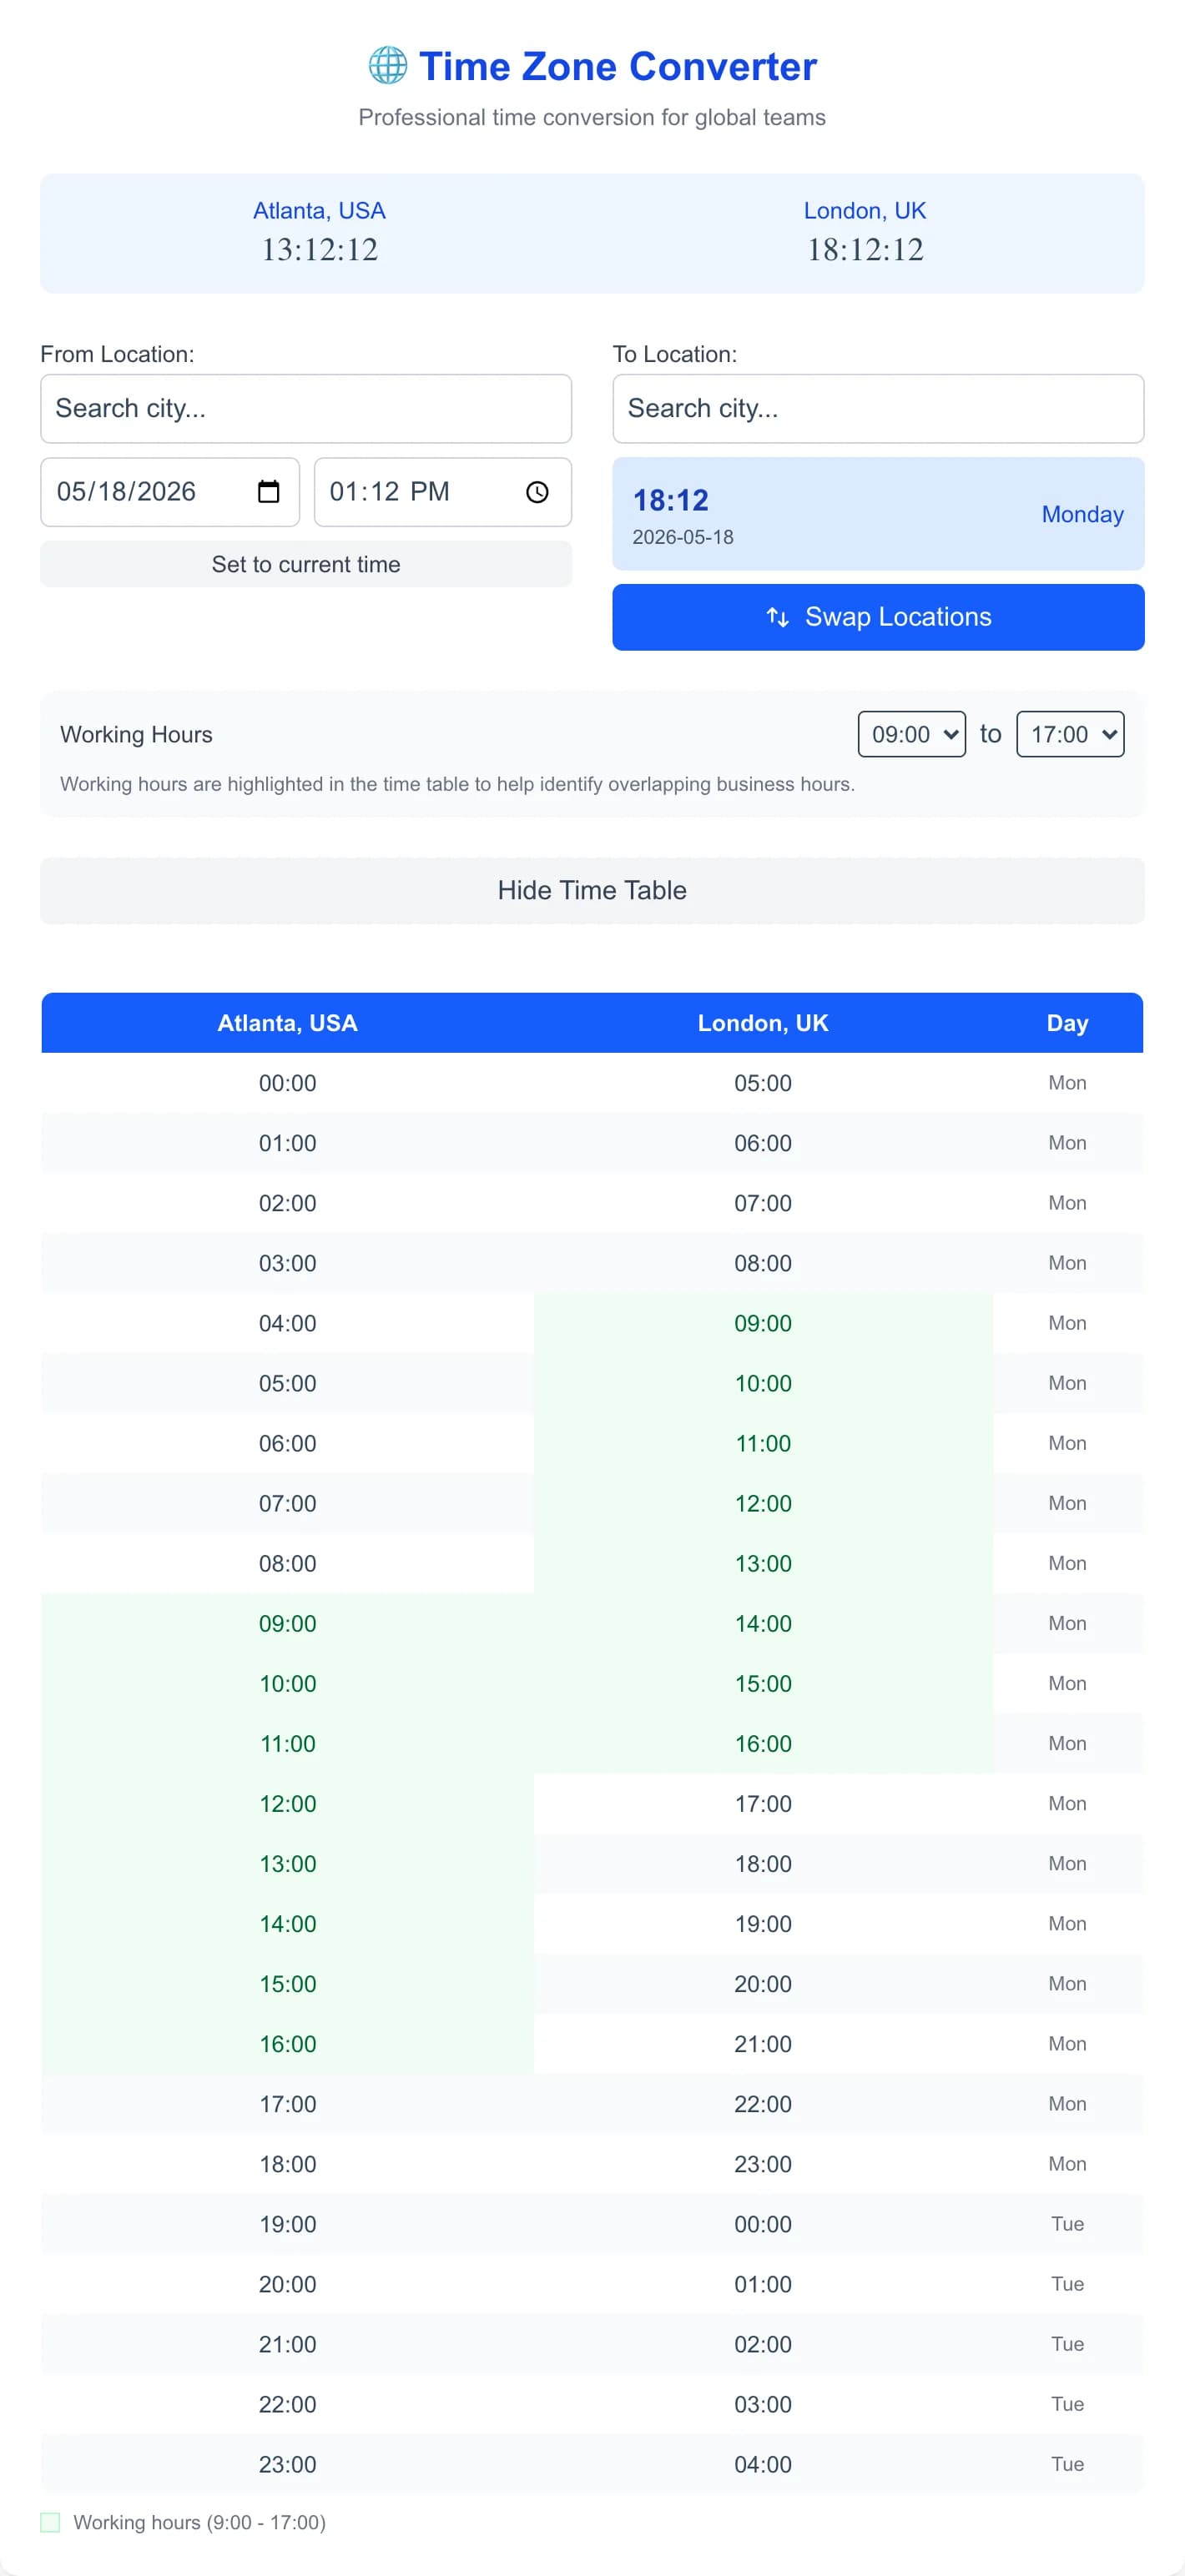This screenshot has width=1185, height=2576.
Task: Click Atlanta, USA table column header
Action: [287, 1023]
